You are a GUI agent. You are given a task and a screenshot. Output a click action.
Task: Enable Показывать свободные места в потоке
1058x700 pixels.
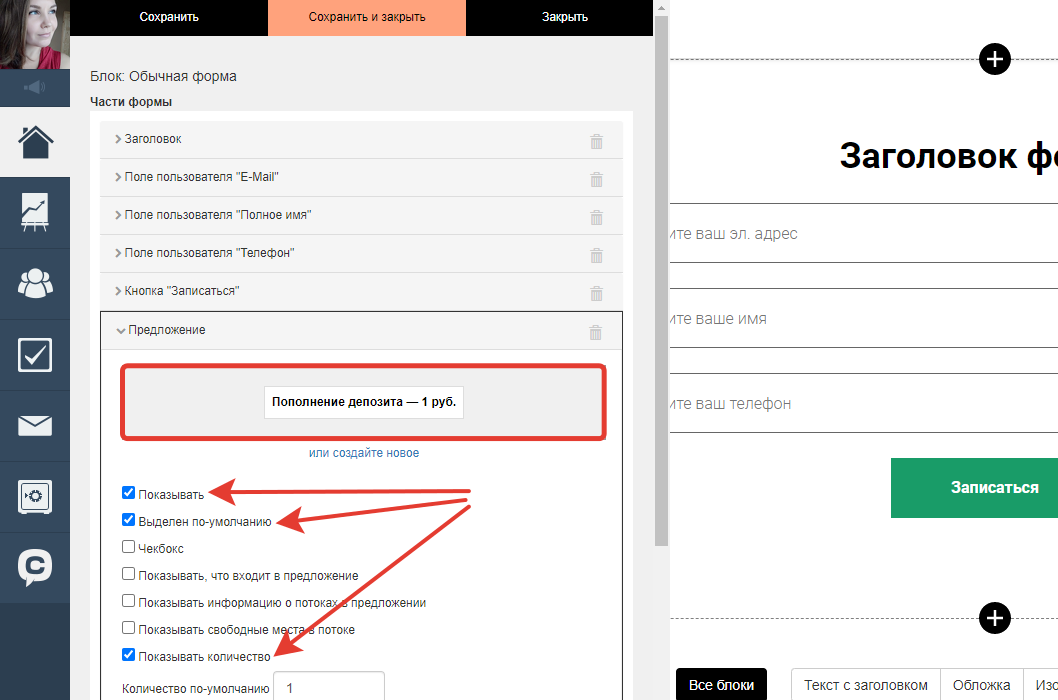(x=128, y=628)
